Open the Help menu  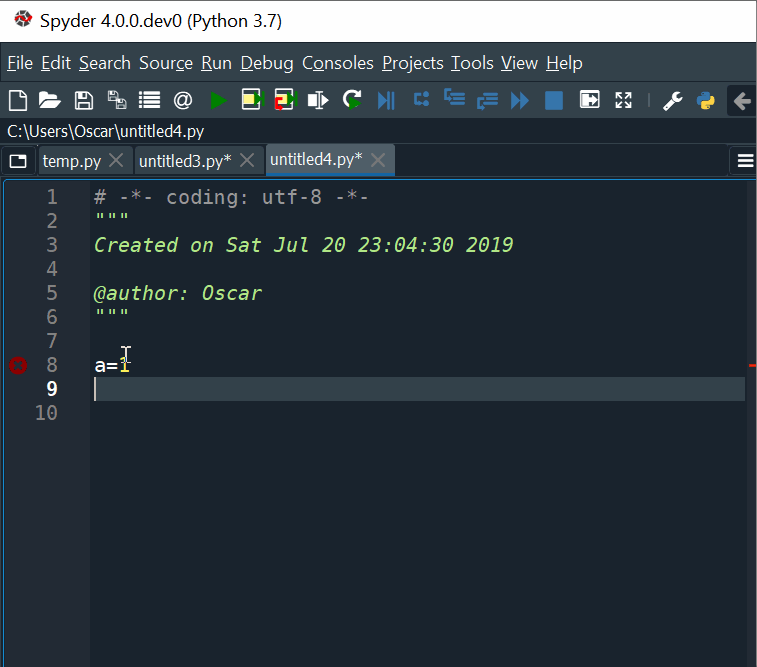pos(564,63)
